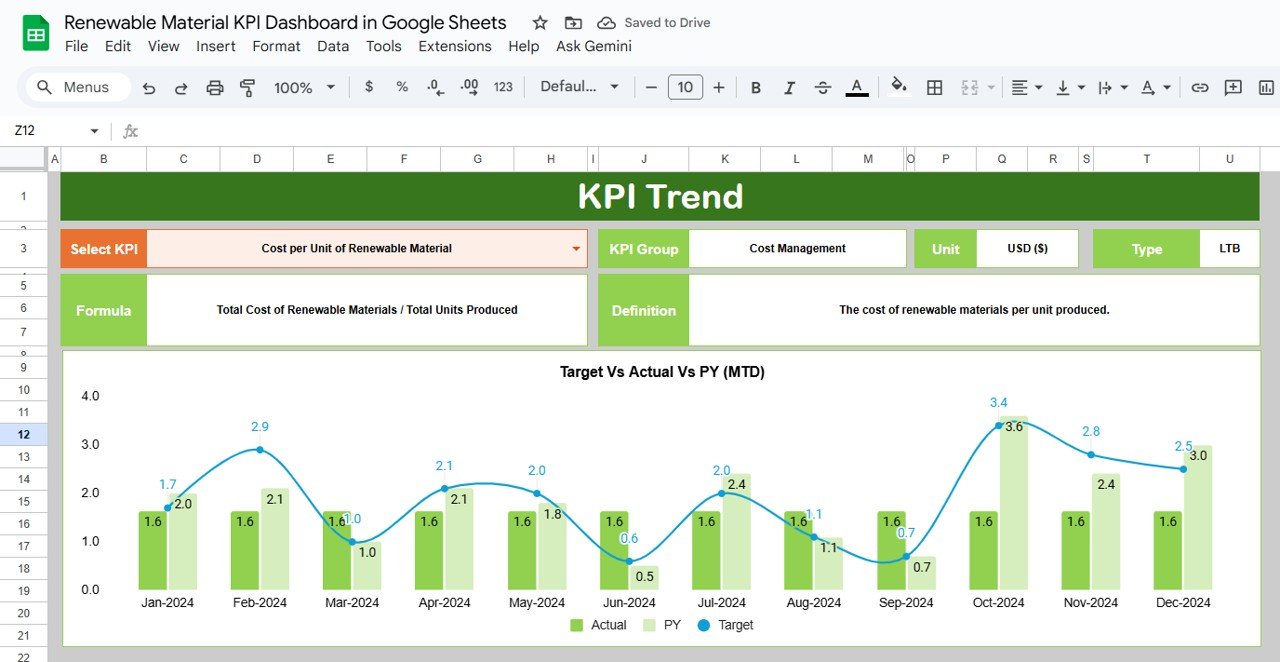
Task: Select the Paint format tool
Action: point(247,87)
